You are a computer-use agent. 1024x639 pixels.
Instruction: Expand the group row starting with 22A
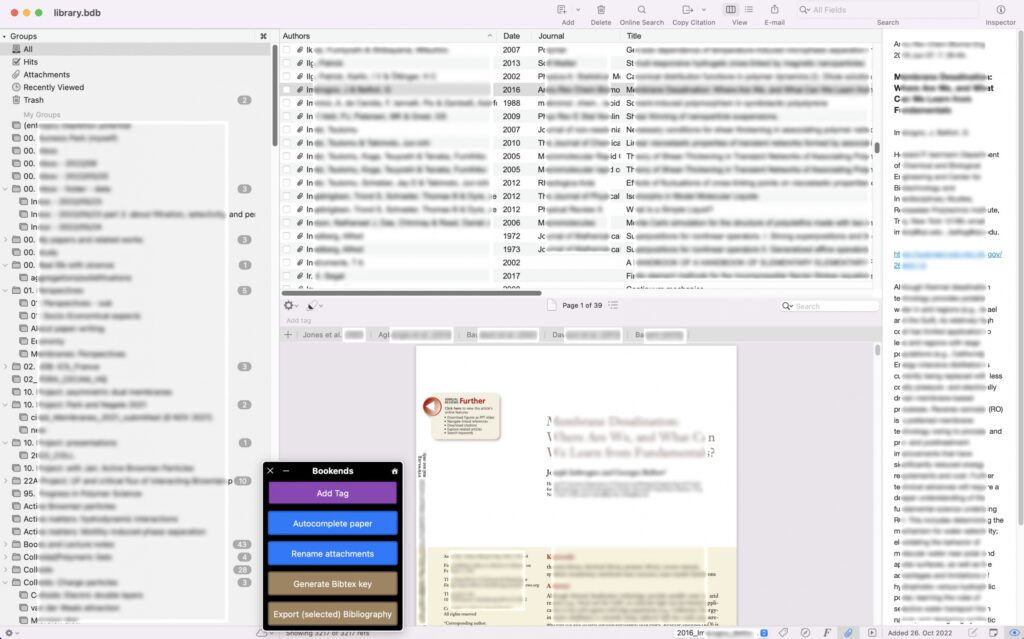[6, 481]
